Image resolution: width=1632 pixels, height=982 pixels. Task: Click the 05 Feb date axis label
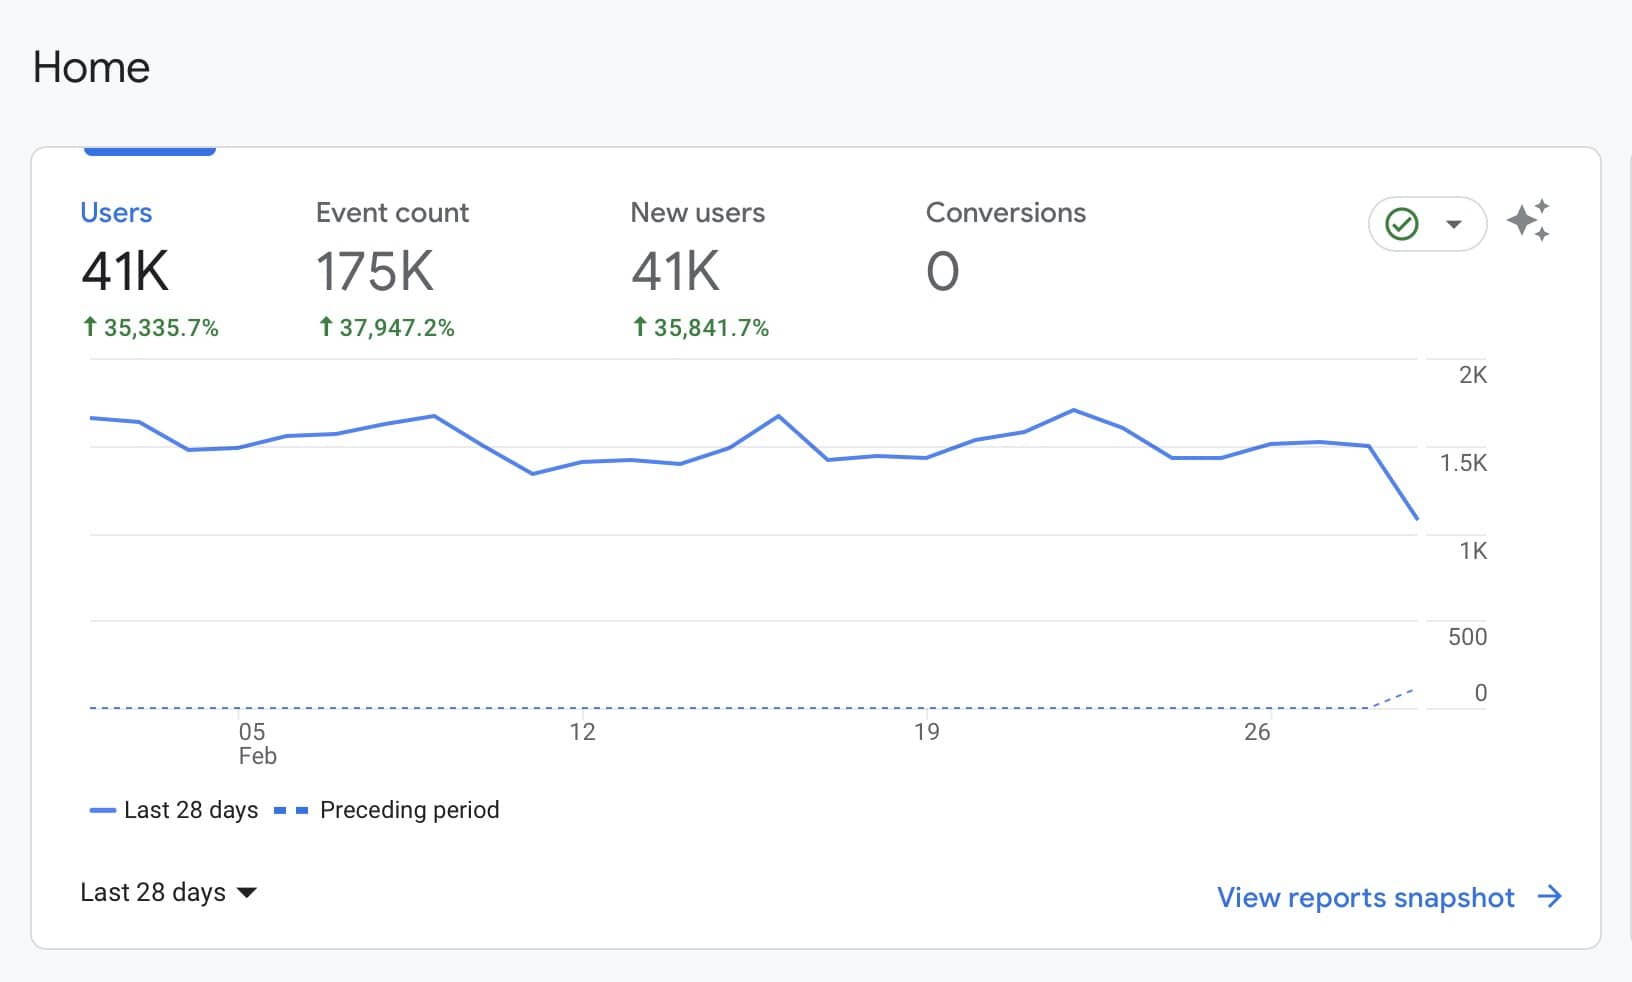point(255,743)
